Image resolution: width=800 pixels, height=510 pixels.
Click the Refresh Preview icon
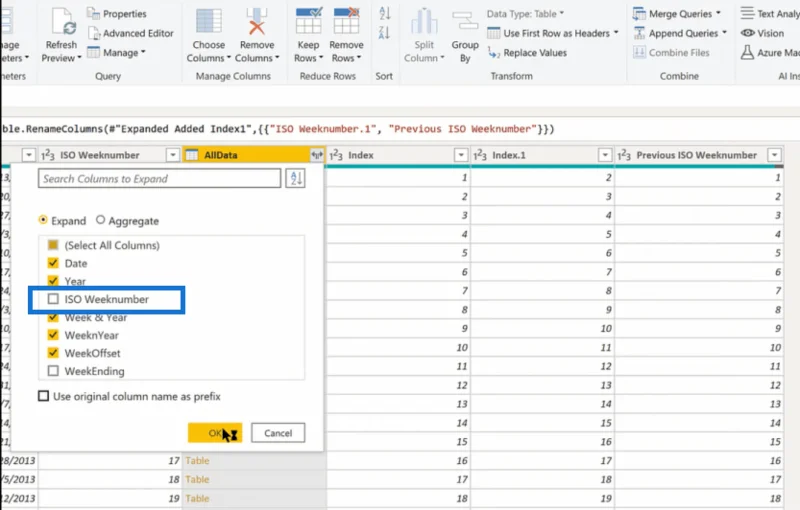pos(64,22)
